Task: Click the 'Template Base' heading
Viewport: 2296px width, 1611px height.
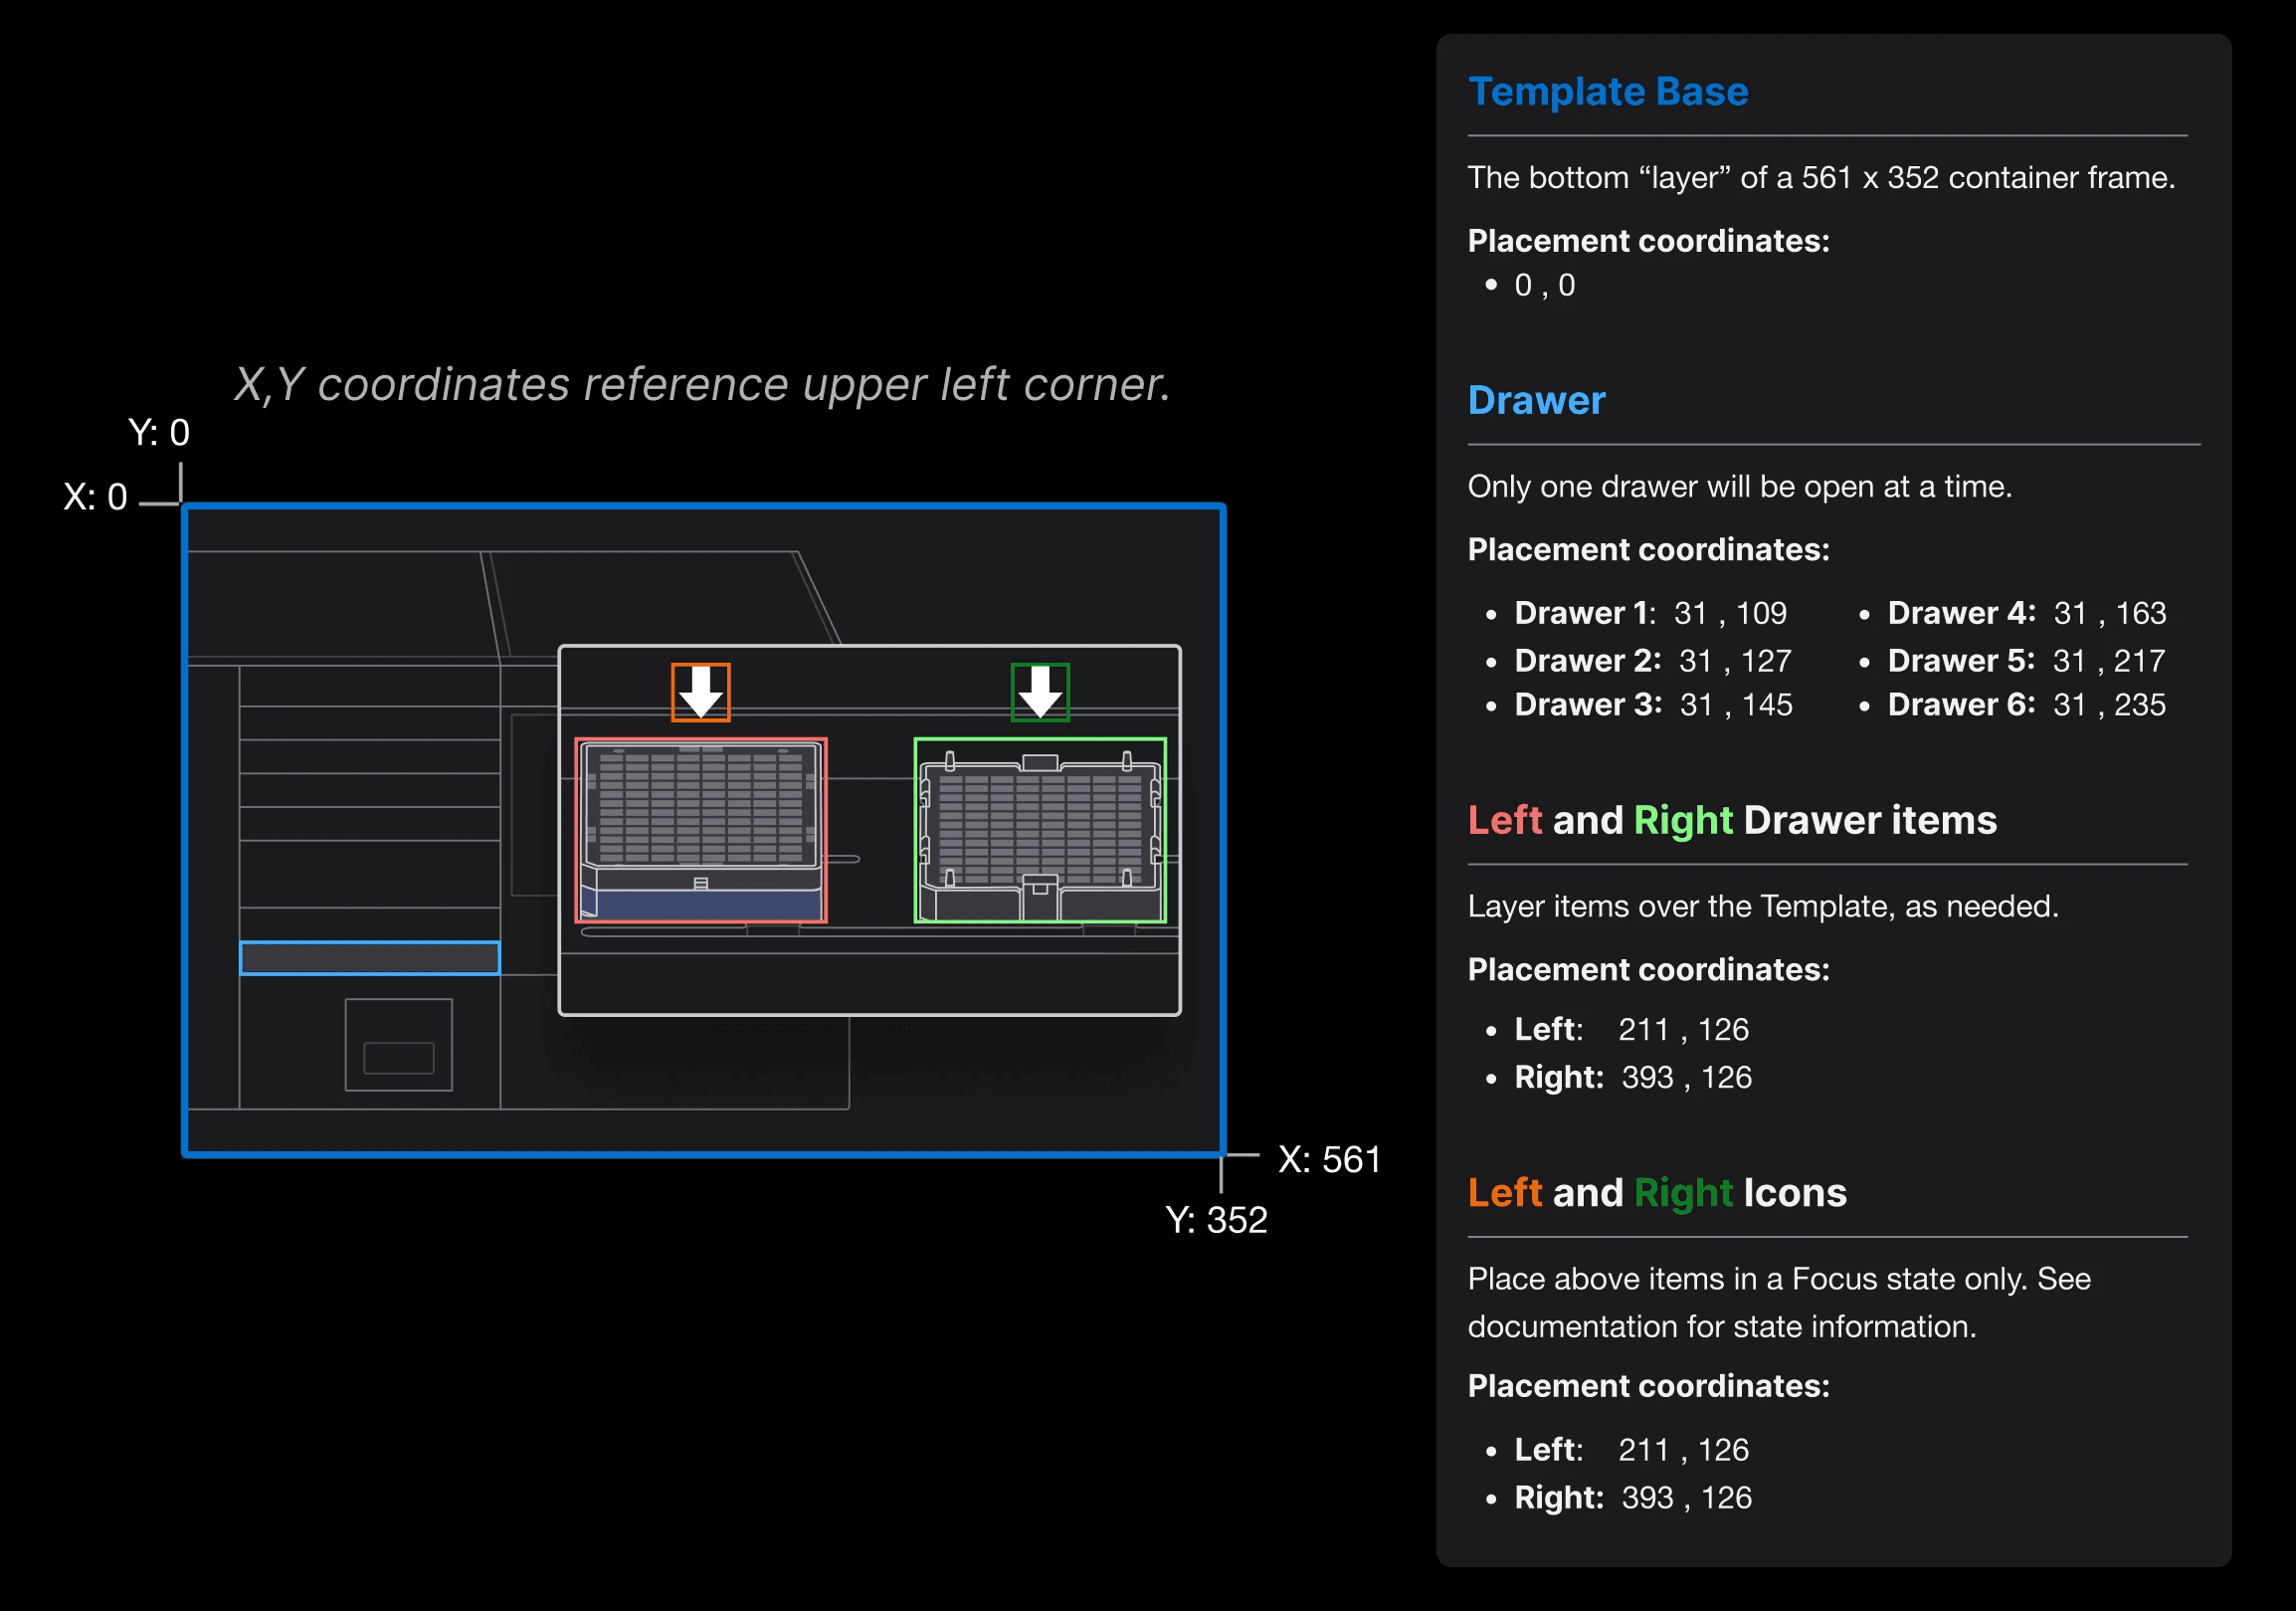Action: (1608, 91)
